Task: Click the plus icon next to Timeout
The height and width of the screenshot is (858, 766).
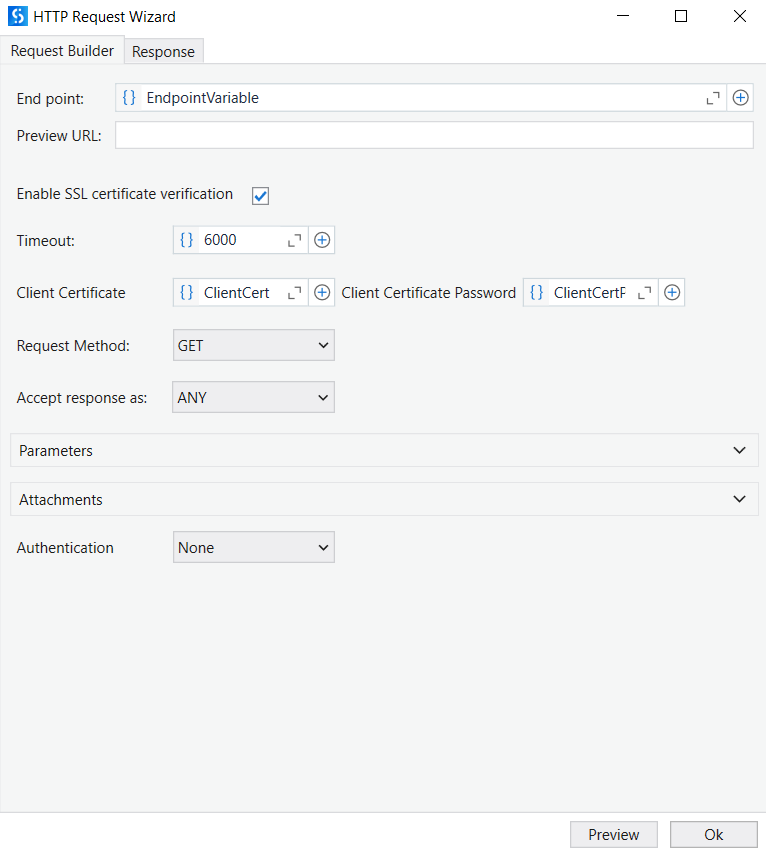Action: coord(322,240)
